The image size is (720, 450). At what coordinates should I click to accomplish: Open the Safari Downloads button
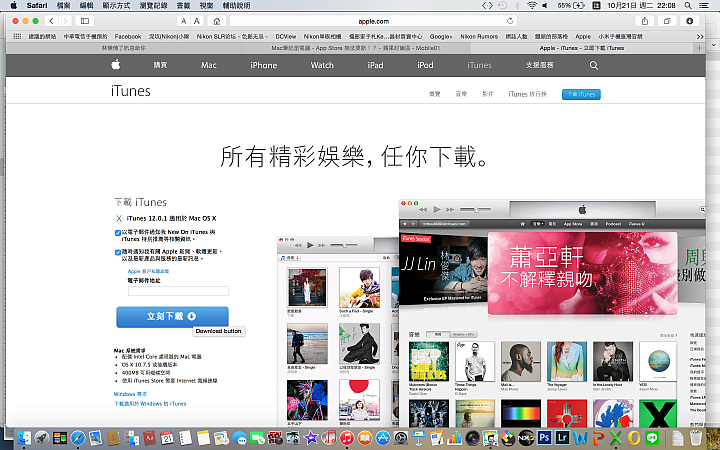689,21
